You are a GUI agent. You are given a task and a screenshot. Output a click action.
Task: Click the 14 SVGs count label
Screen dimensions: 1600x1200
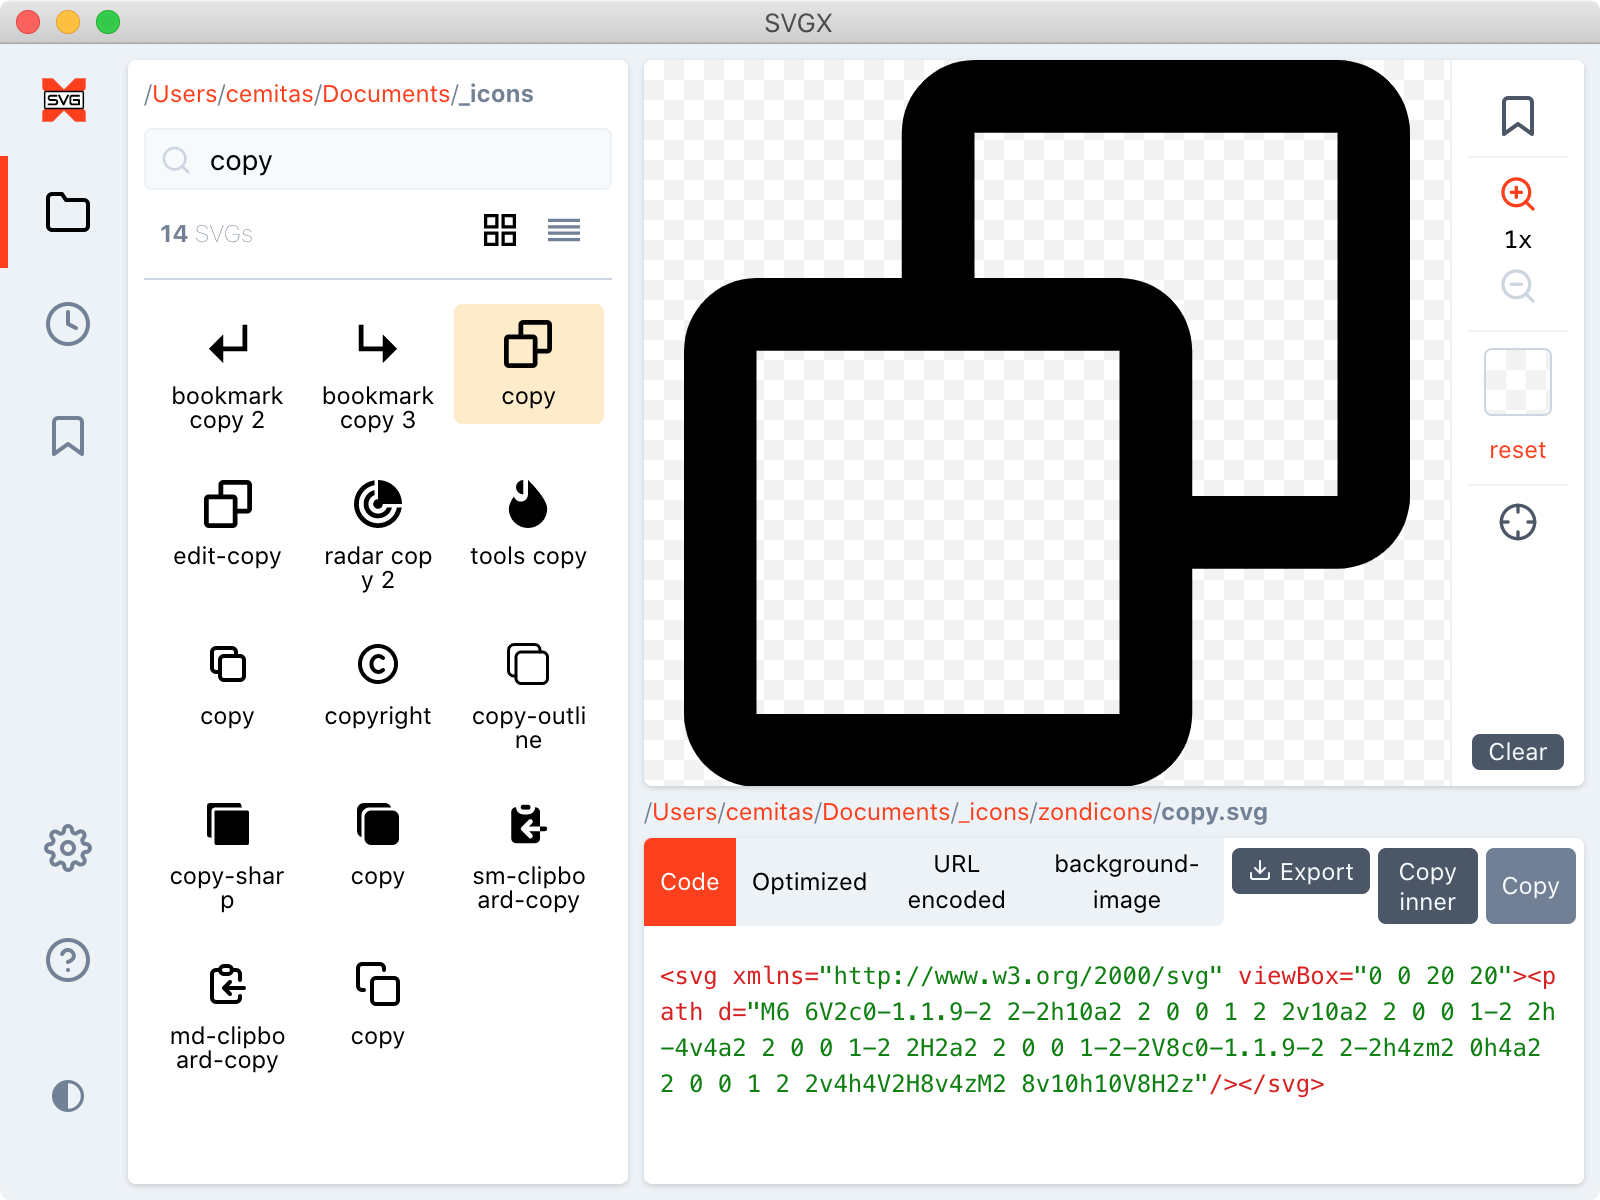pyautogui.click(x=206, y=234)
